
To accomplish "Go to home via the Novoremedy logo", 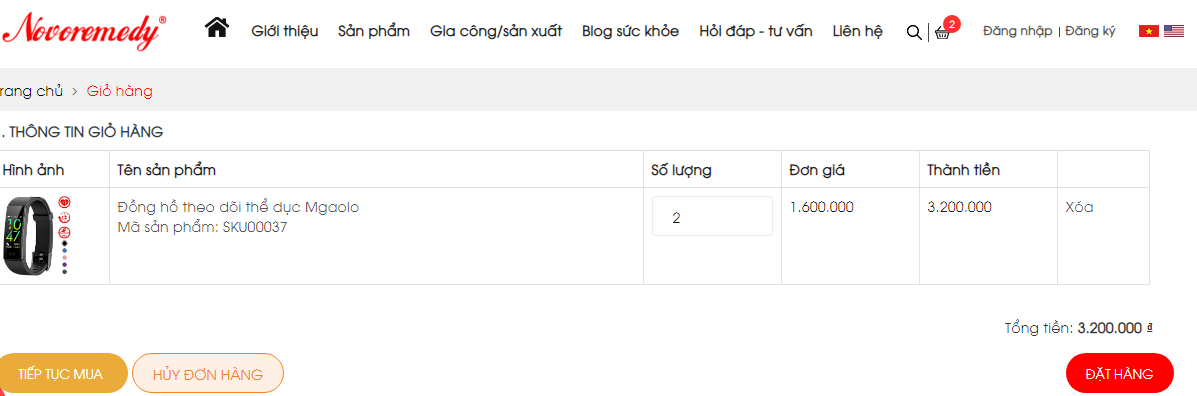I will coord(84,31).
